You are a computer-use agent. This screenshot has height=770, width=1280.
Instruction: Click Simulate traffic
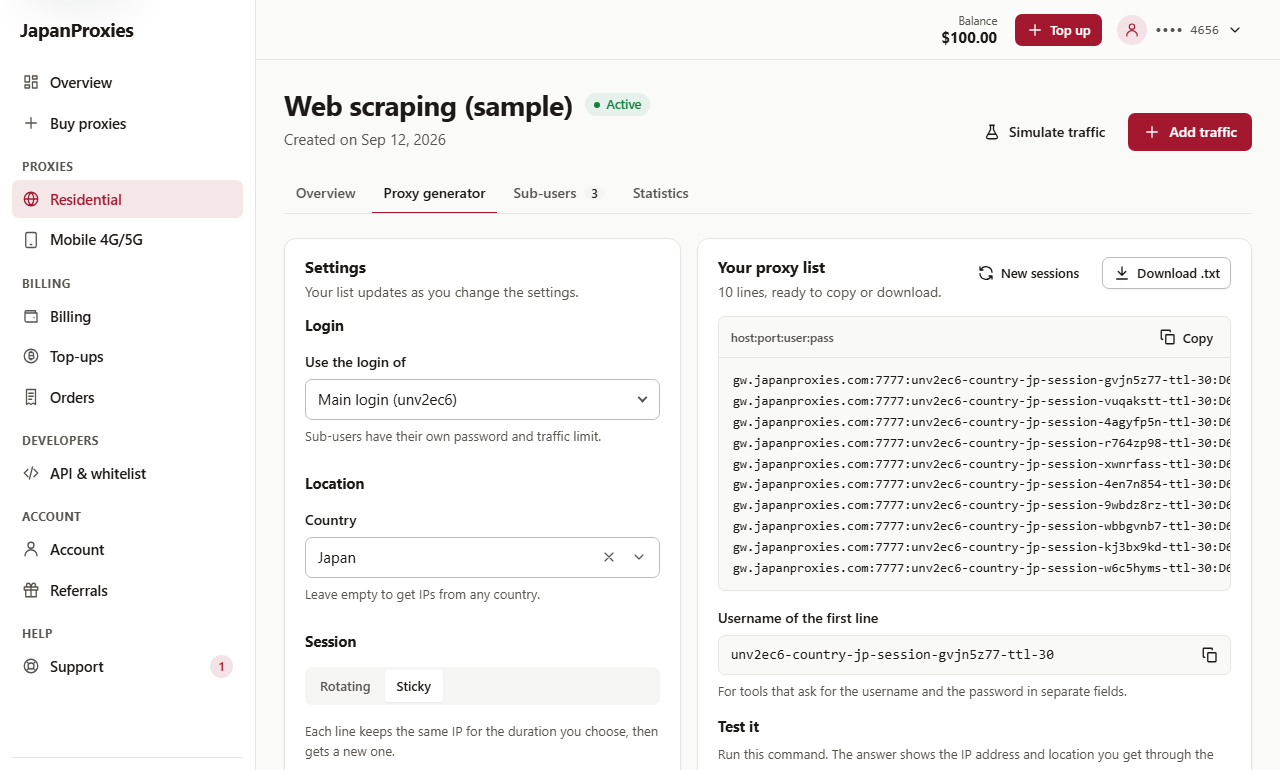[x=1045, y=132]
